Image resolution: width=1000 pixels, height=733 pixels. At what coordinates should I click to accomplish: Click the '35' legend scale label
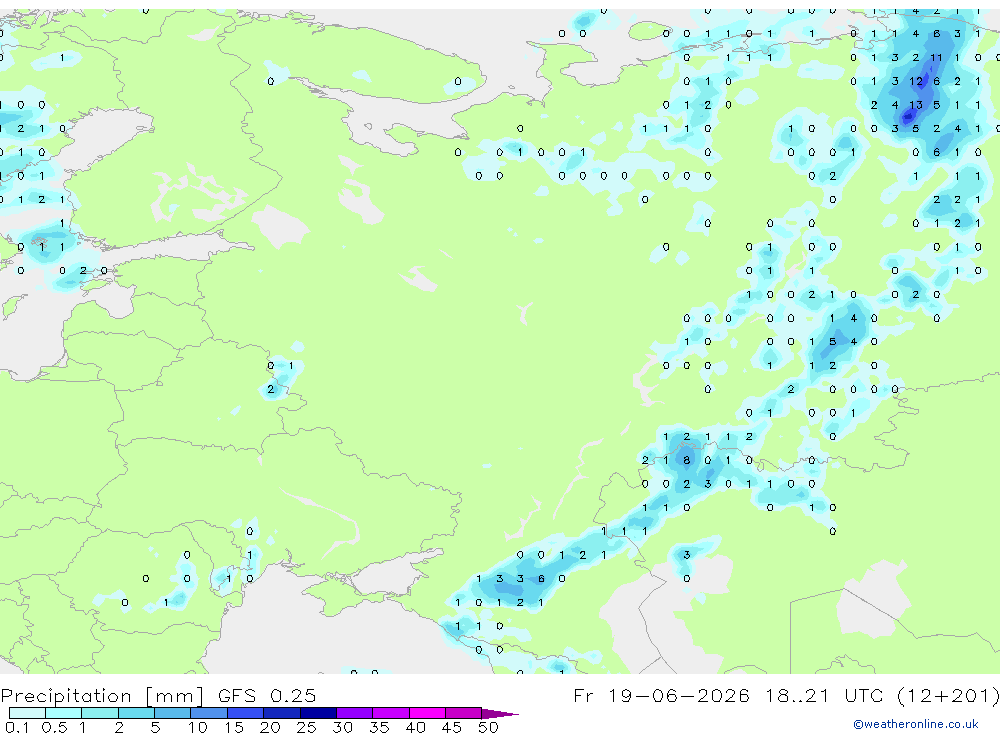(x=379, y=727)
